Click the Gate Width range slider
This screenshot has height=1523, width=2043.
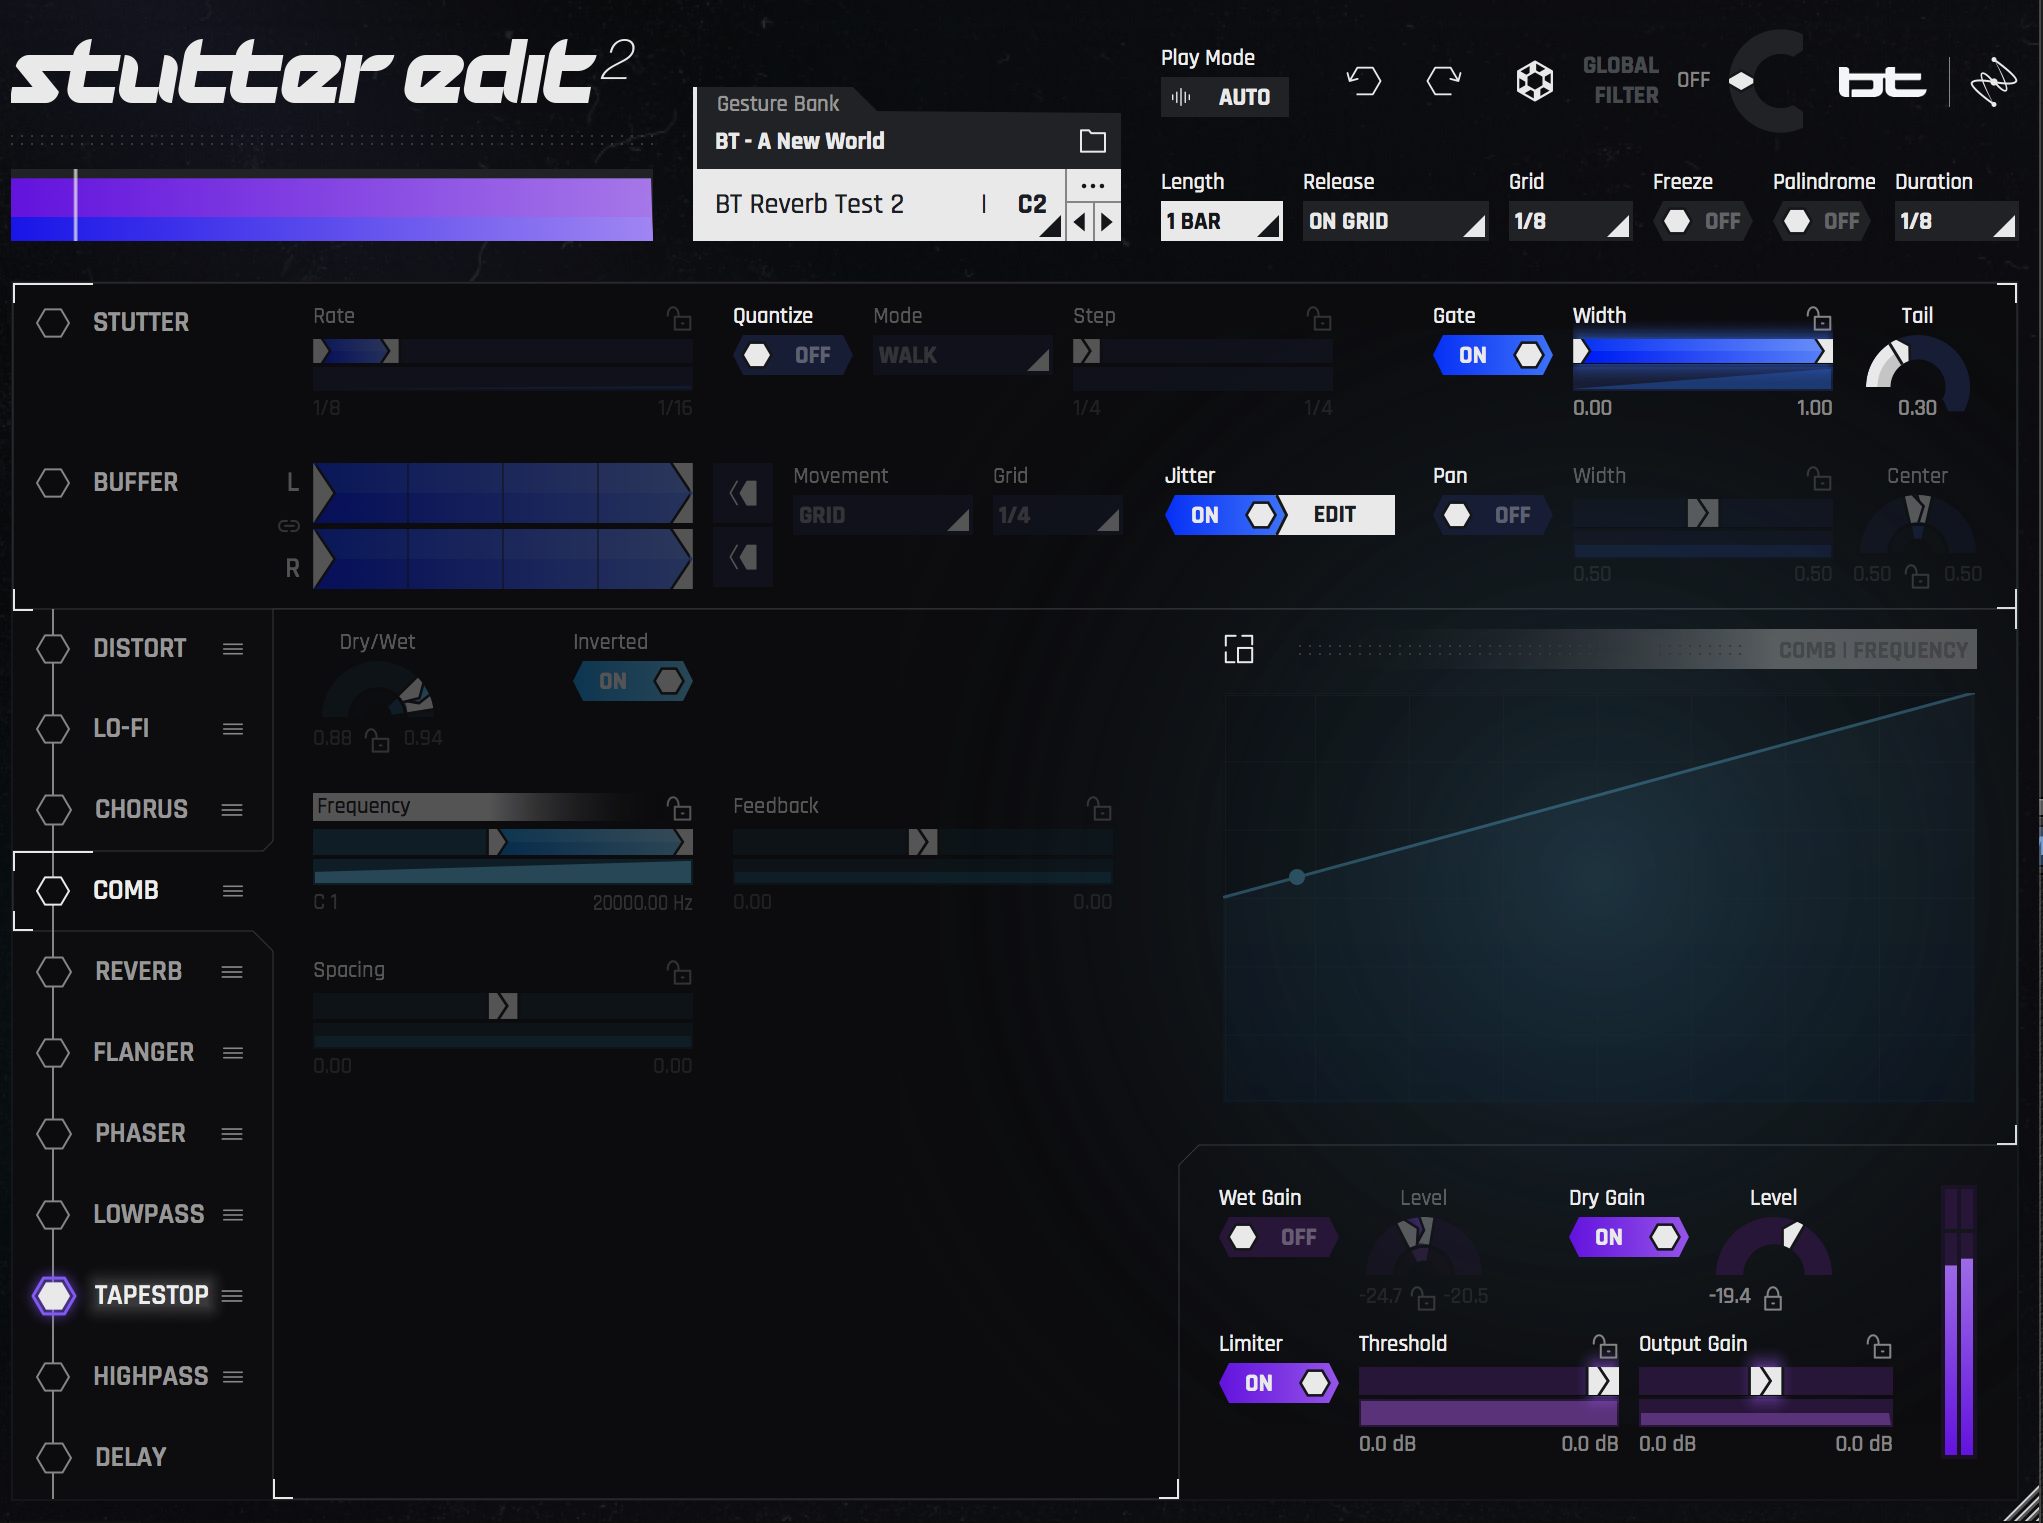(x=1702, y=352)
